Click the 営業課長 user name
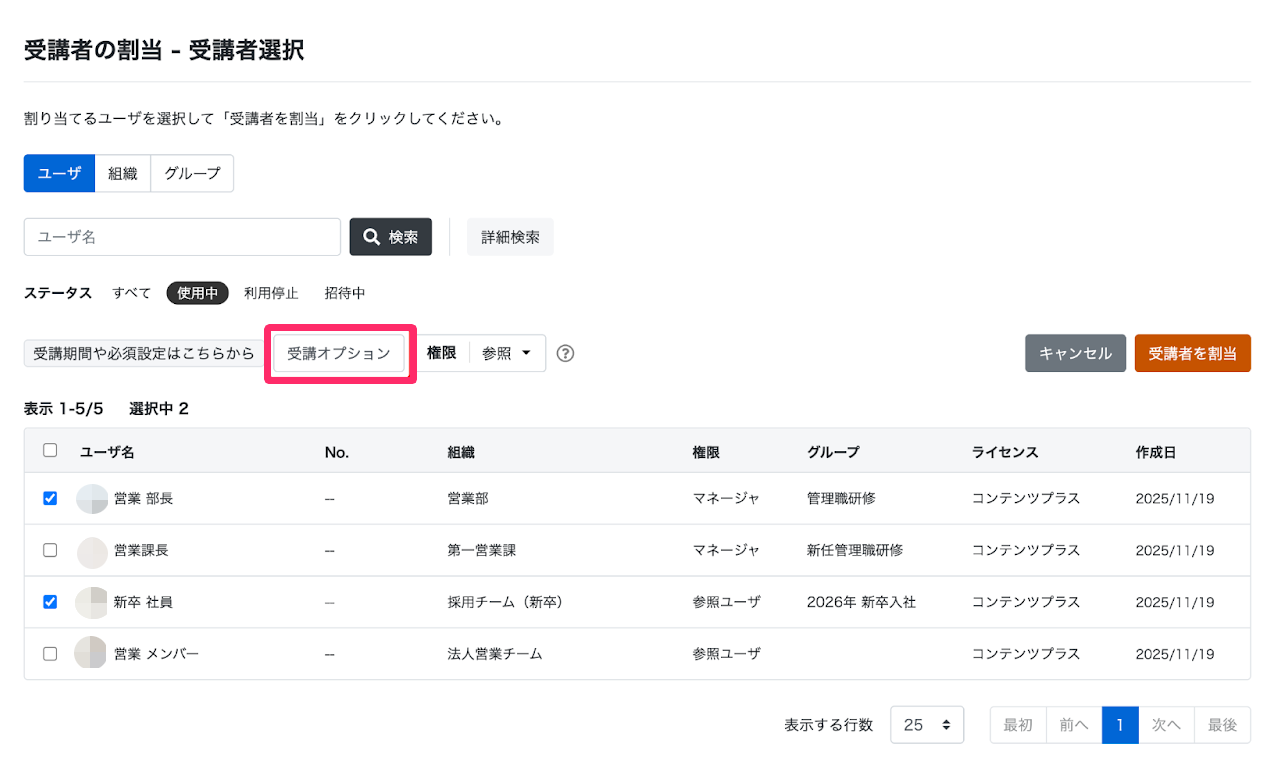The image size is (1285, 769). point(141,550)
